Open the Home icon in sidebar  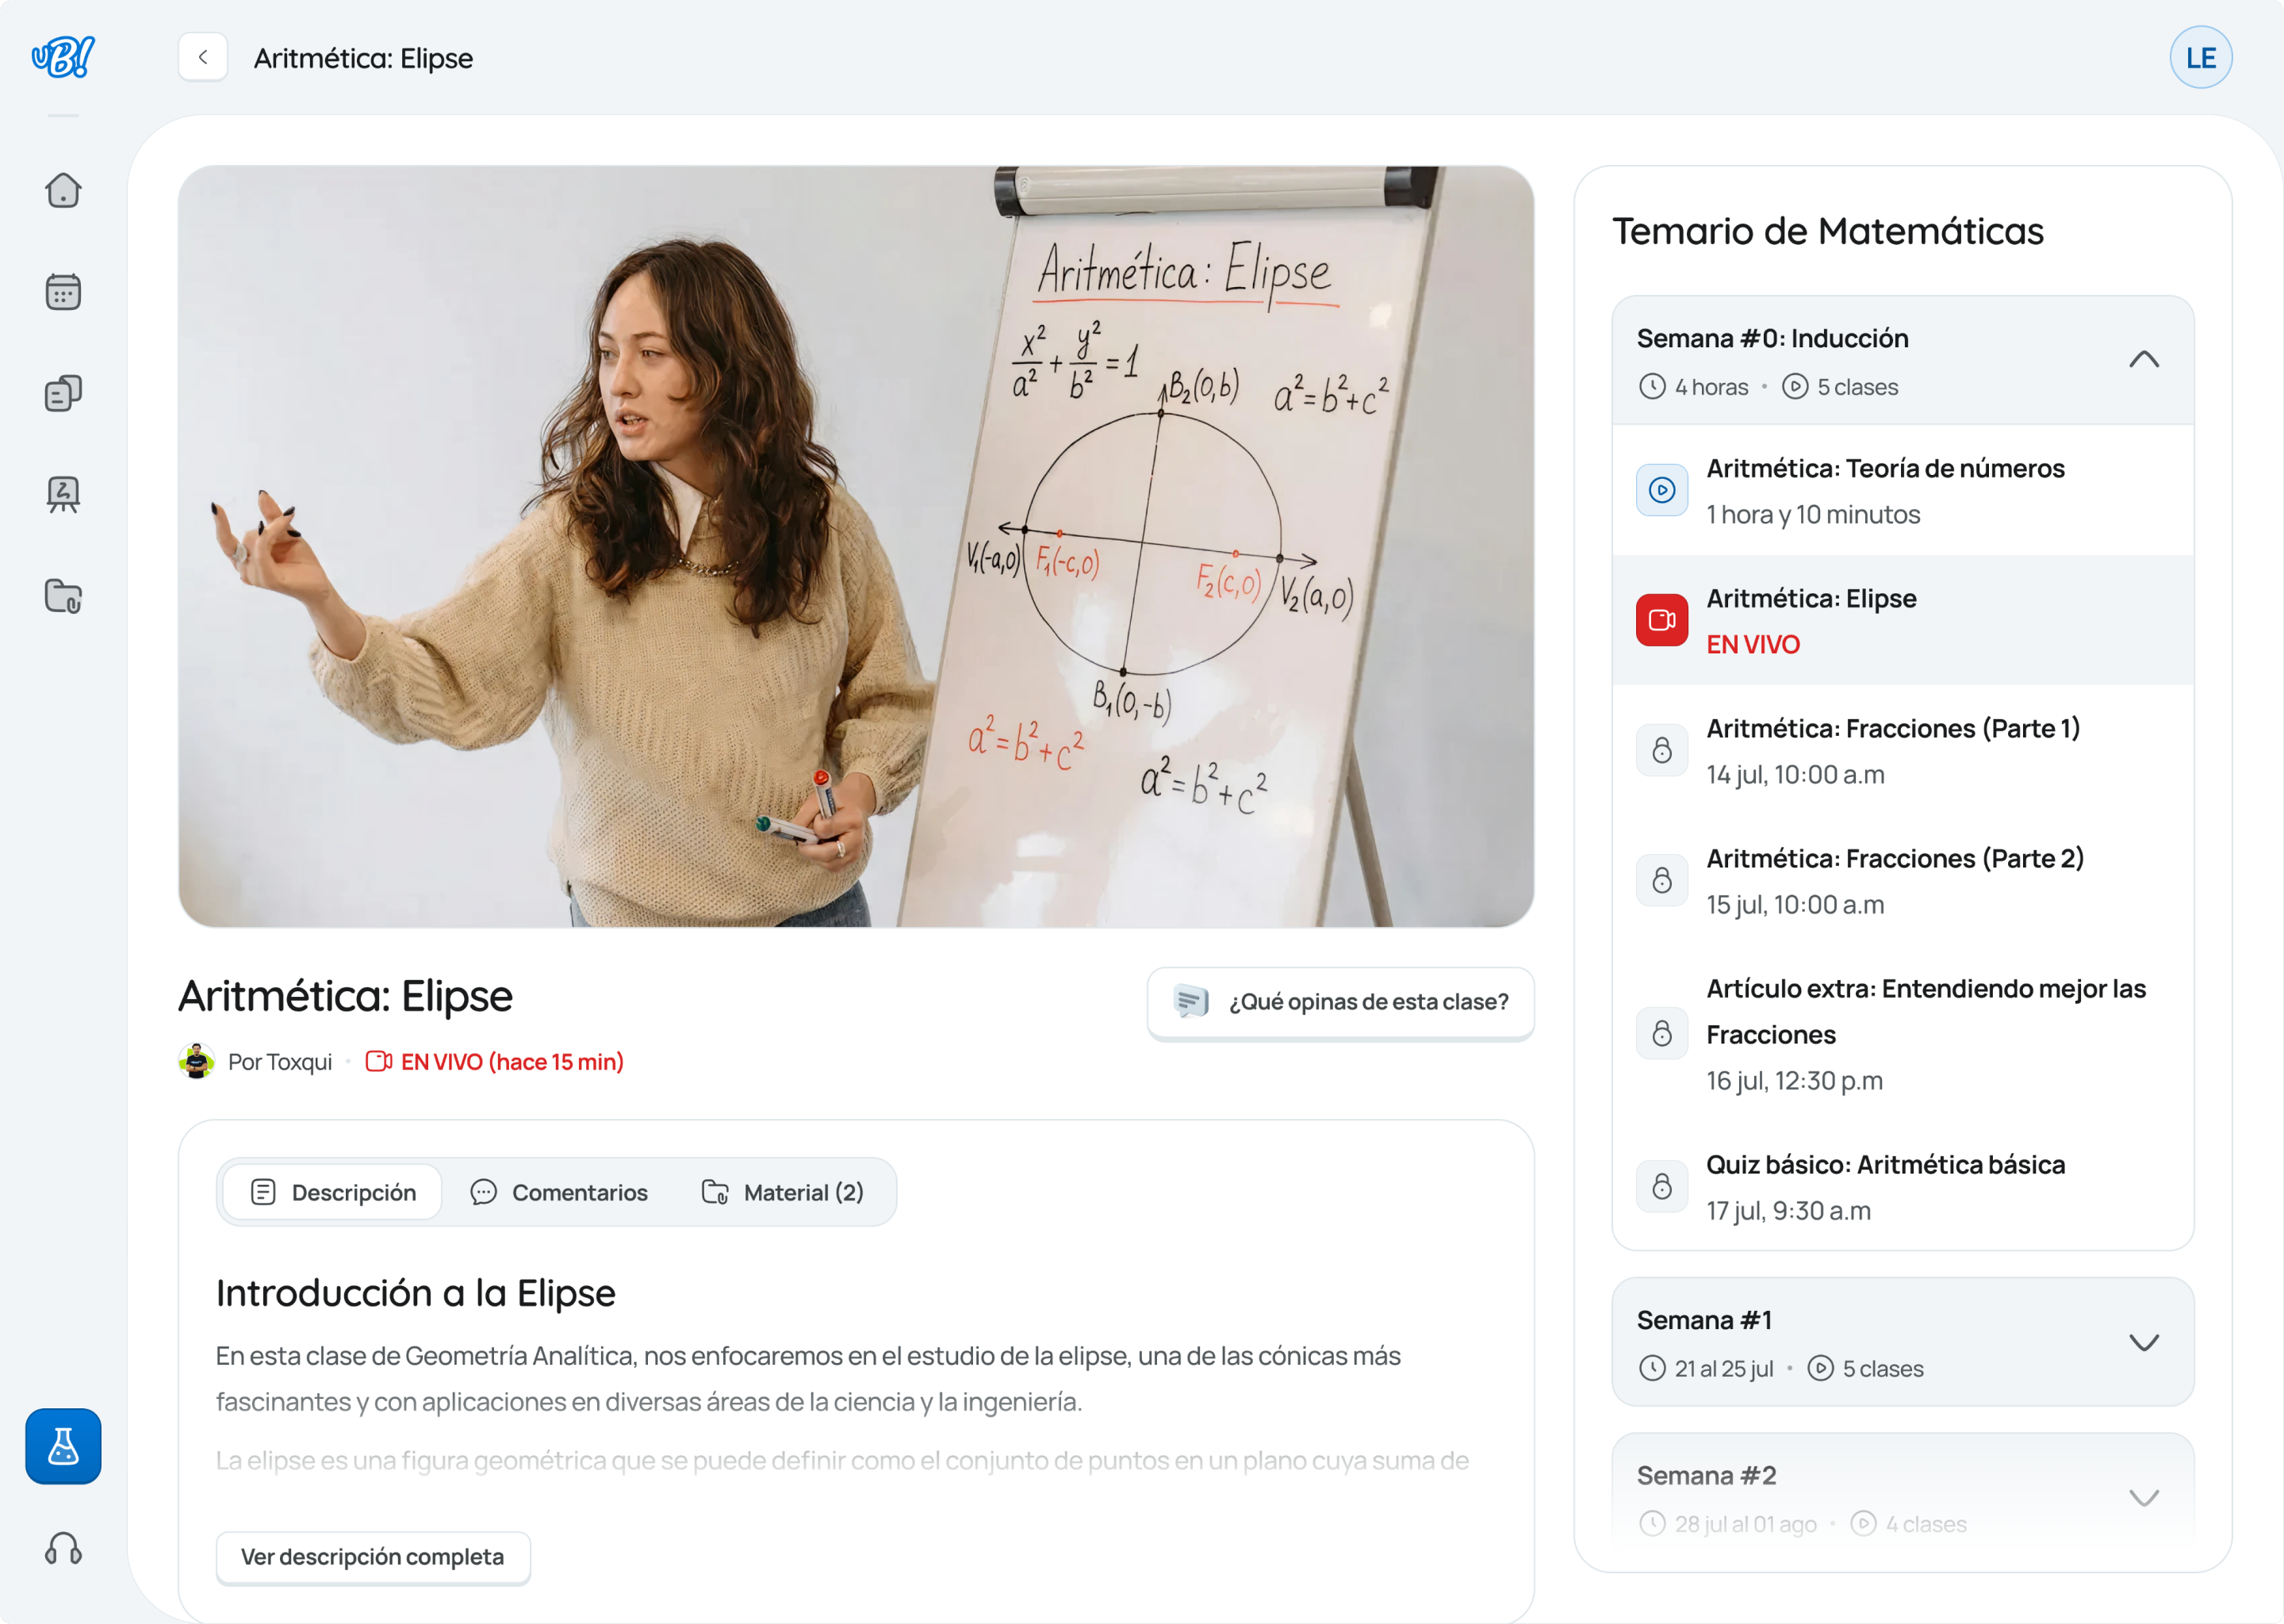tap(63, 190)
